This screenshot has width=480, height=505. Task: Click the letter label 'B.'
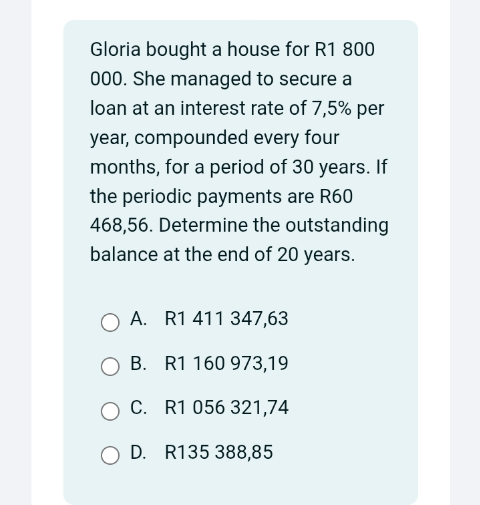pyautogui.click(x=138, y=363)
